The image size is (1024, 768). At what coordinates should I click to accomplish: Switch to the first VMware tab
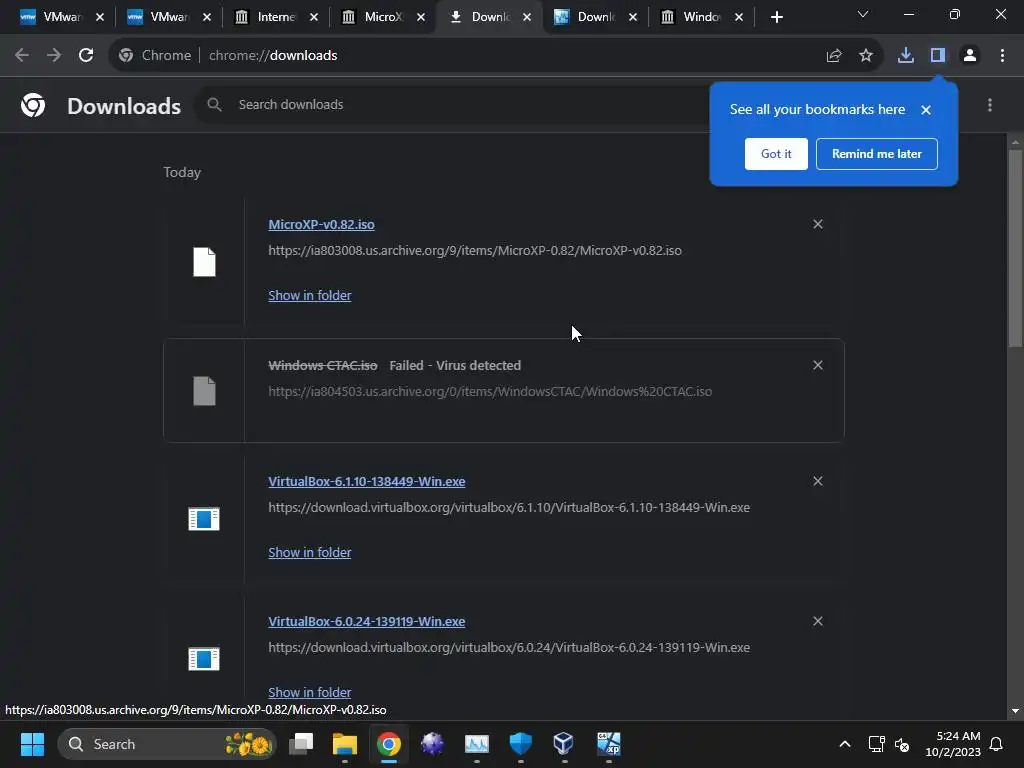tap(62, 17)
